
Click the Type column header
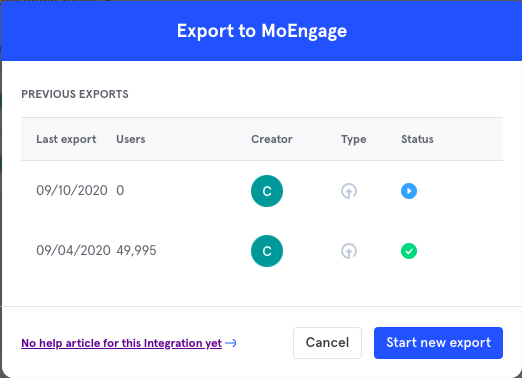pyautogui.click(x=353, y=139)
